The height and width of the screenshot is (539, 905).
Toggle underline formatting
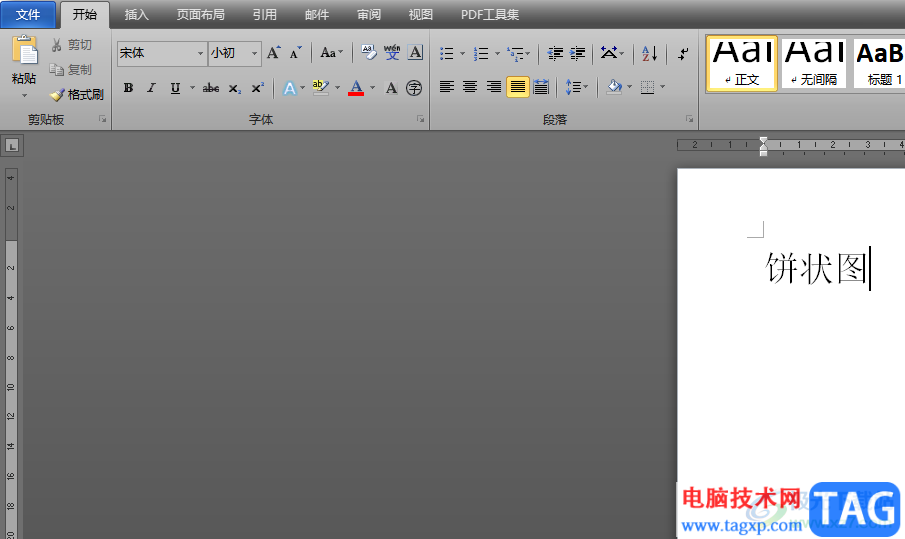tap(175, 88)
